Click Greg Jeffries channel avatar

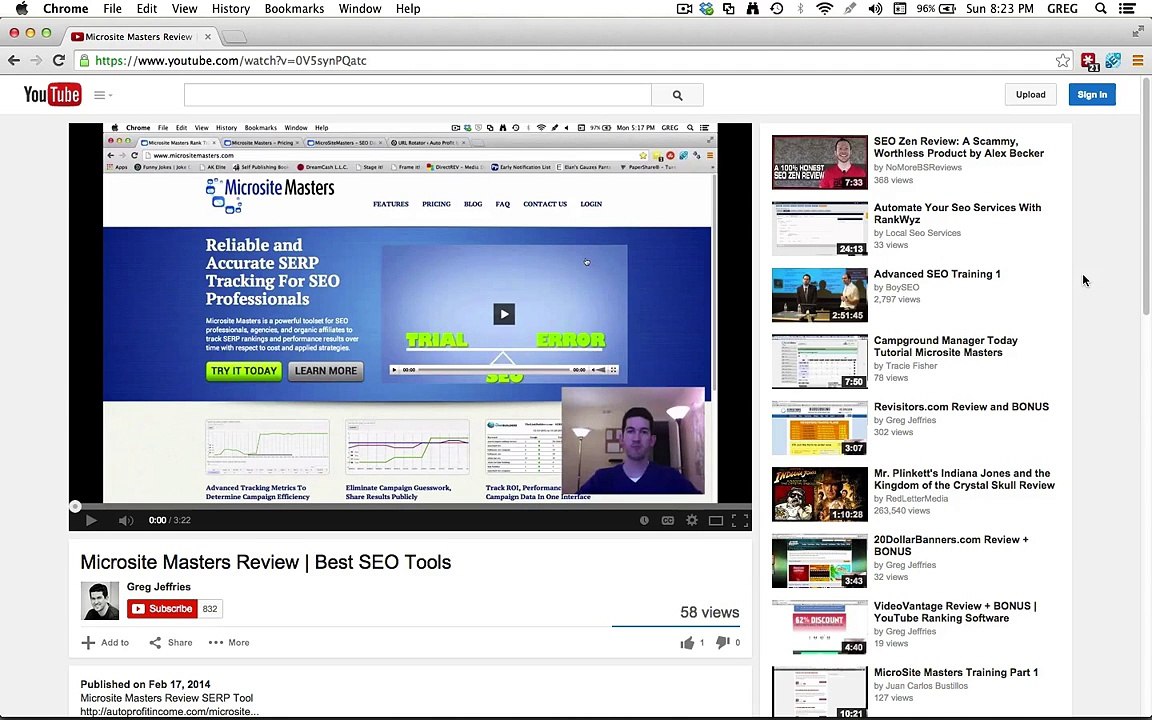click(99, 600)
